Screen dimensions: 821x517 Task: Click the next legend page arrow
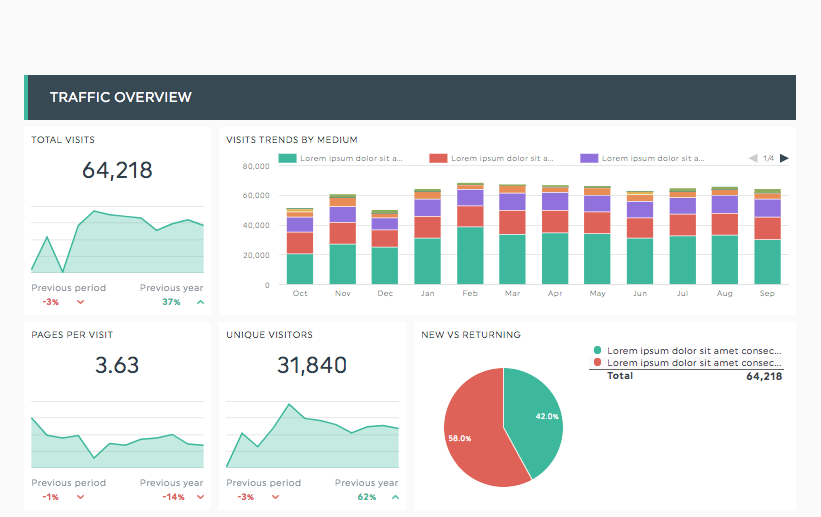click(784, 158)
